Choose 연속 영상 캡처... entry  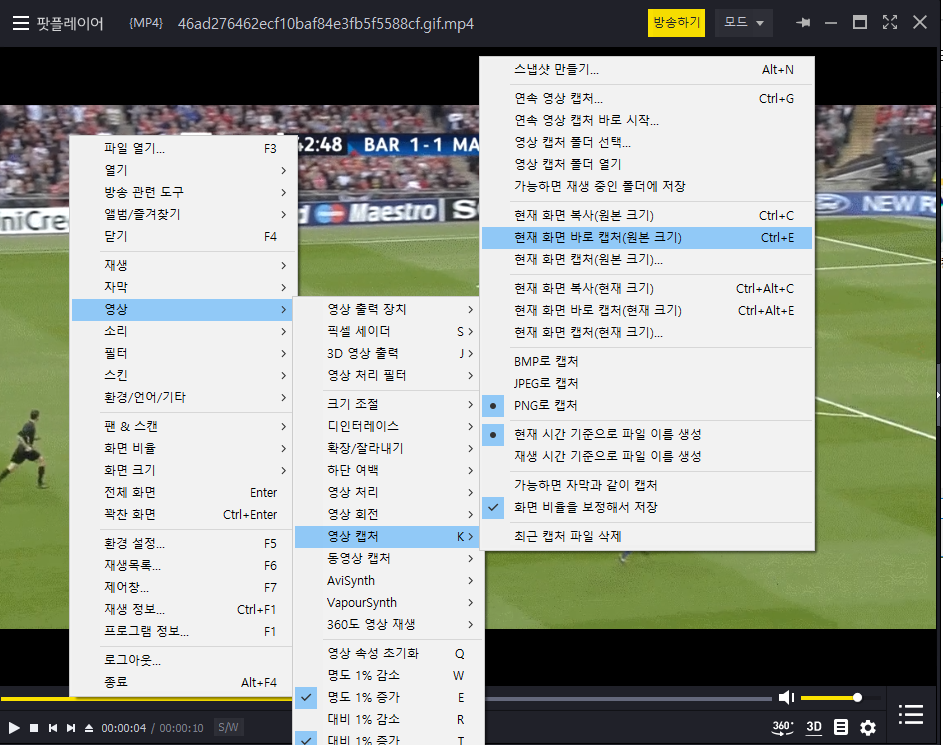(648, 99)
